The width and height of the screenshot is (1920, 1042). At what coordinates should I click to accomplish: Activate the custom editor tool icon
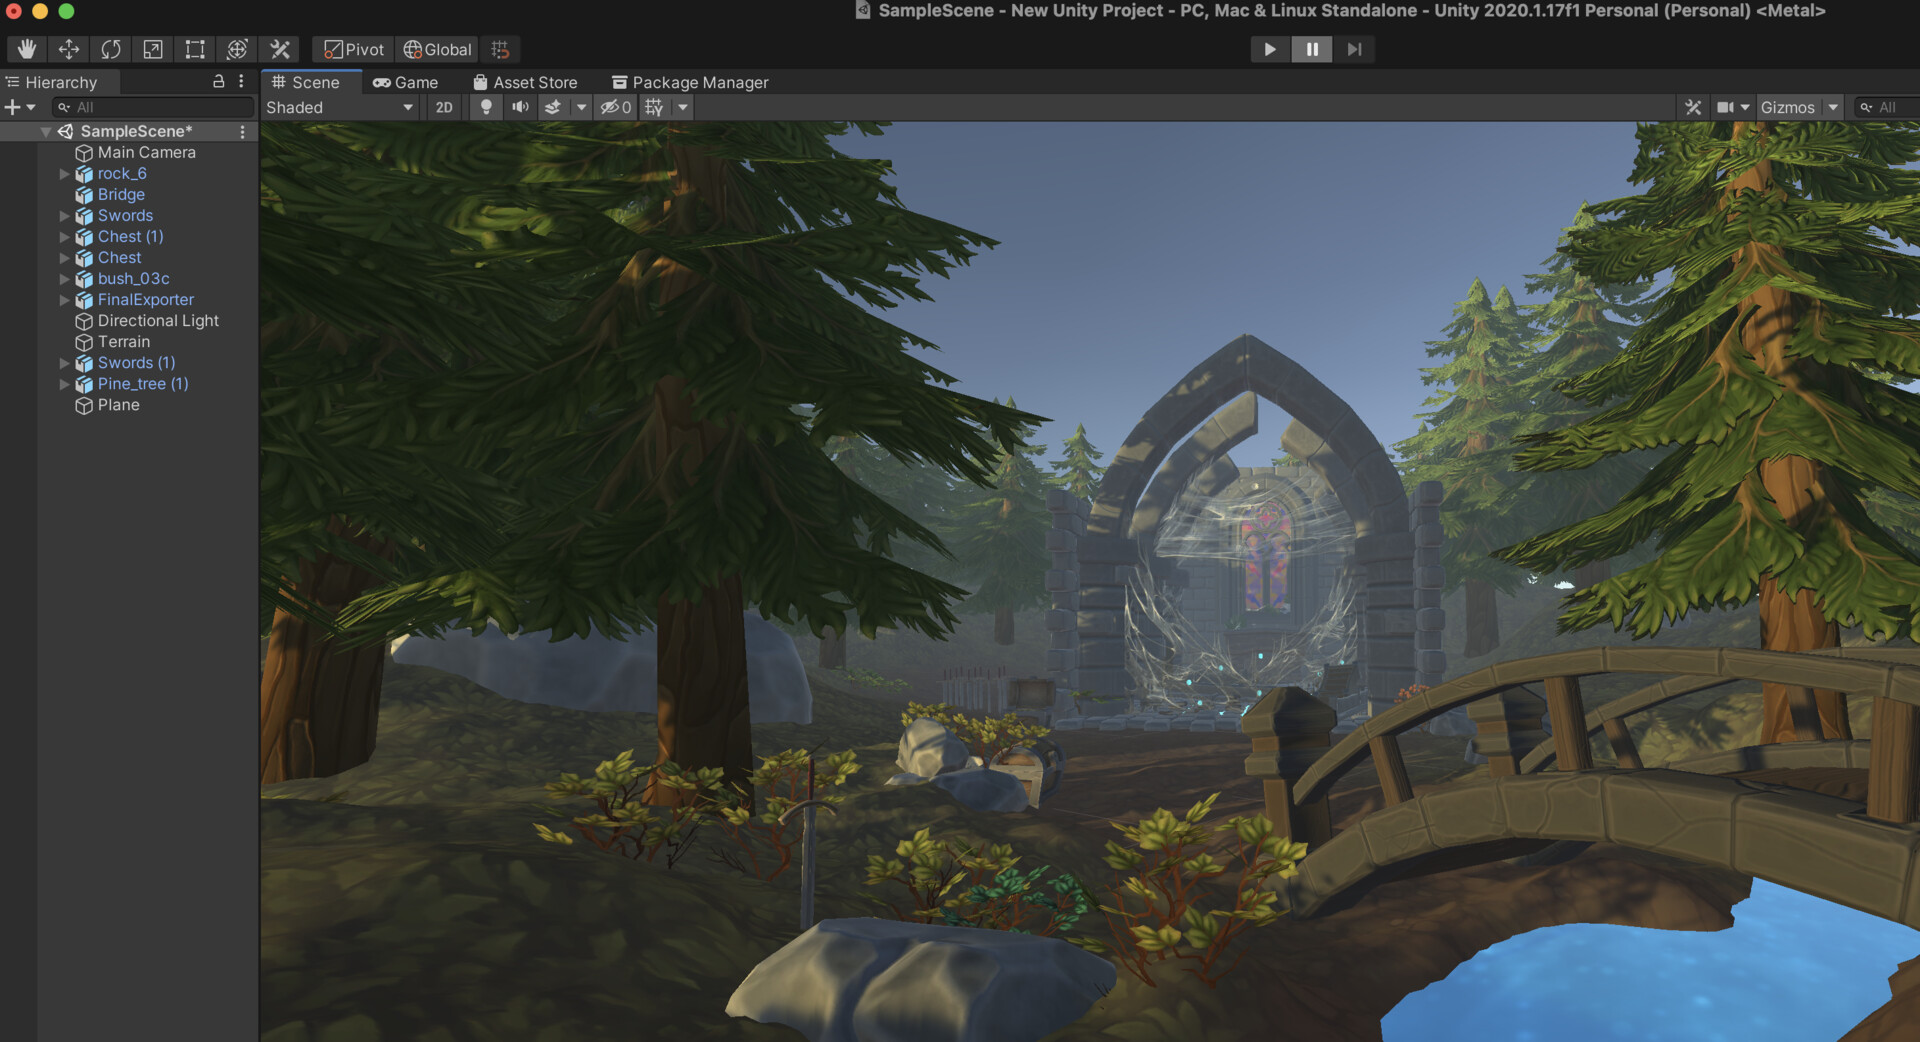pyautogui.click(x=280, y=49)
